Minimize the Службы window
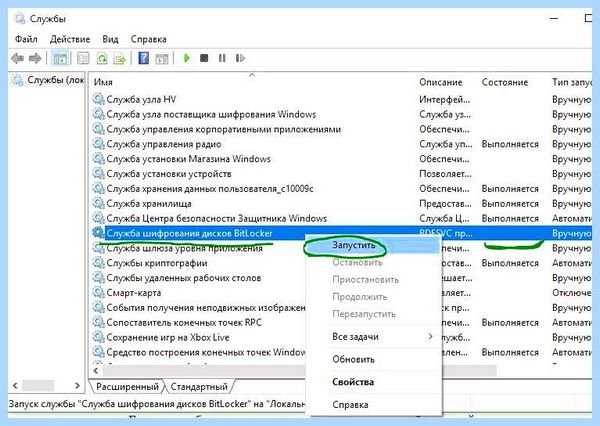Image resolution: width=600 pixels, height=426 pixels. tap(554, 18)
